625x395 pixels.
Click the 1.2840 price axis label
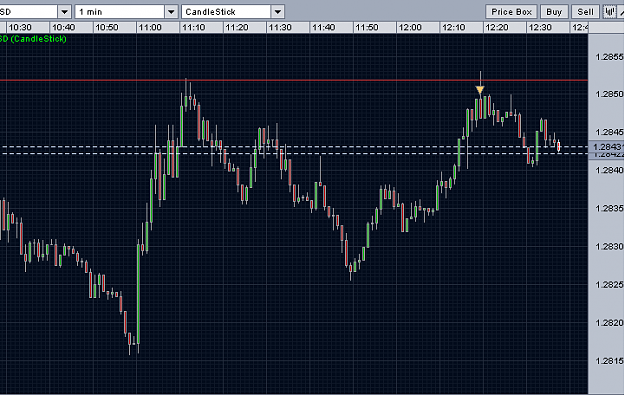609,171
